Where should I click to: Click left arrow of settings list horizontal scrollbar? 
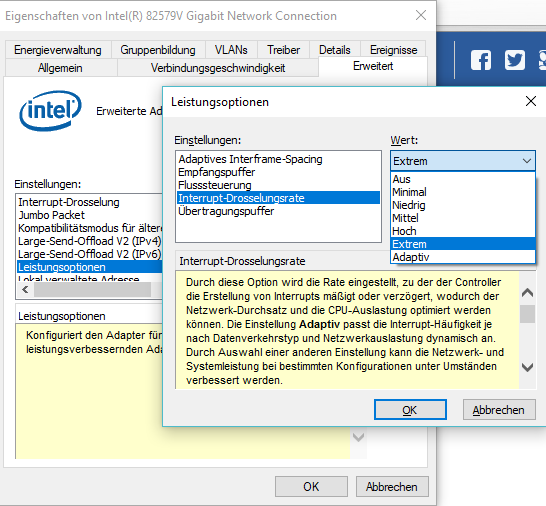25,290
